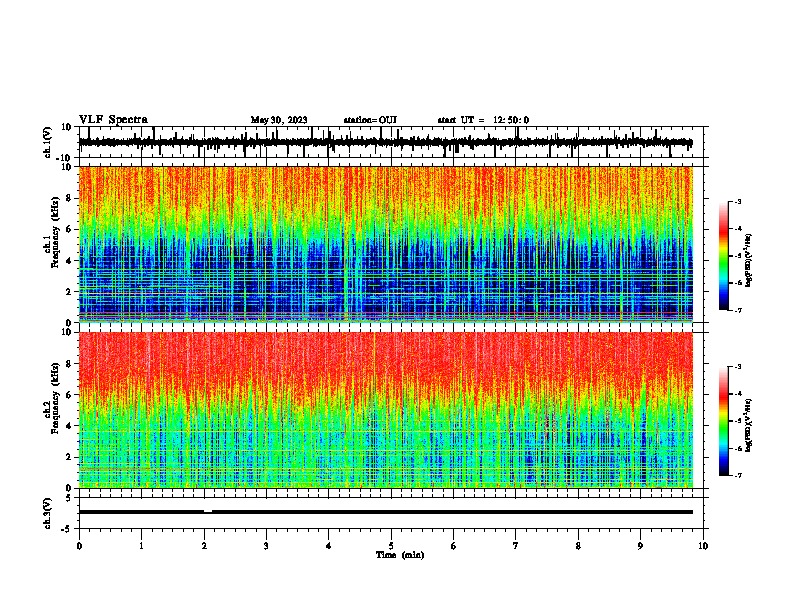This screenshot has width=792, height=612.
Task: Select the "start UT = 12:50:0" text
Action: (x=483, y=120)
